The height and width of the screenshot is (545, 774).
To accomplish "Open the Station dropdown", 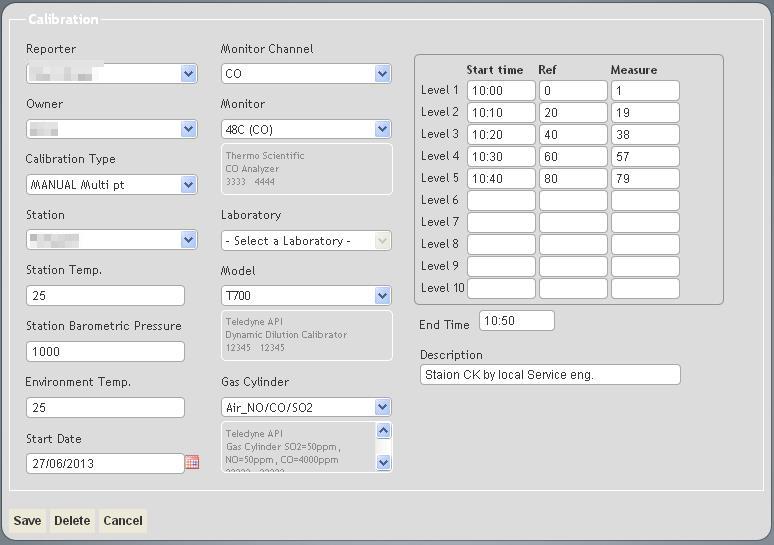I will tap(188, 240).
